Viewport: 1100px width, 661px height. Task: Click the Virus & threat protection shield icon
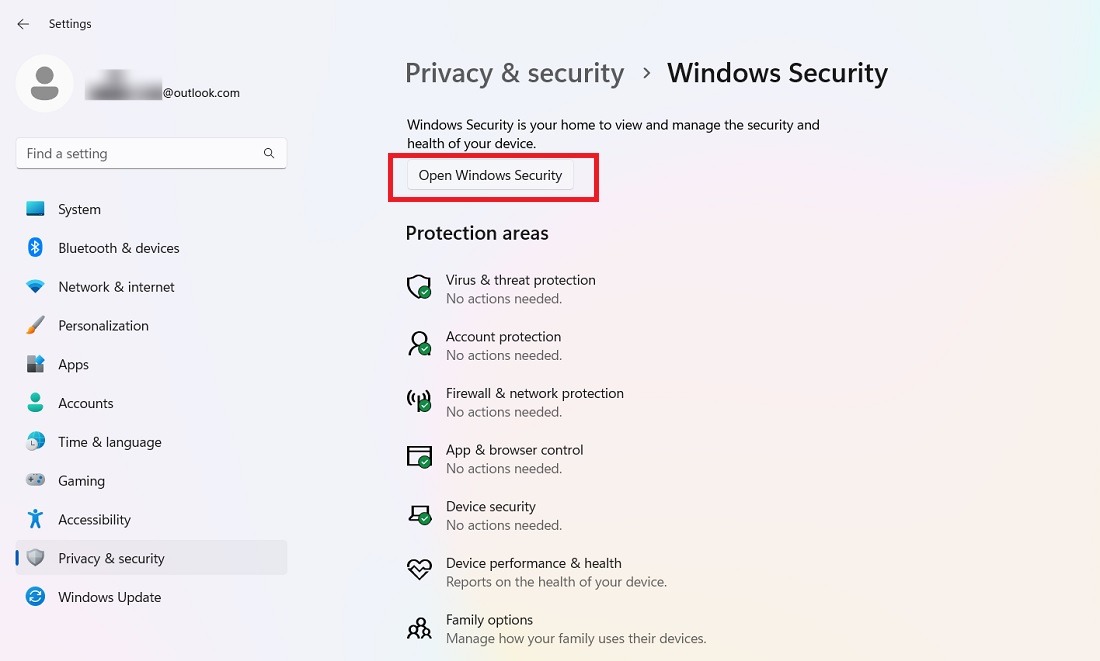[x=418, y=287]
